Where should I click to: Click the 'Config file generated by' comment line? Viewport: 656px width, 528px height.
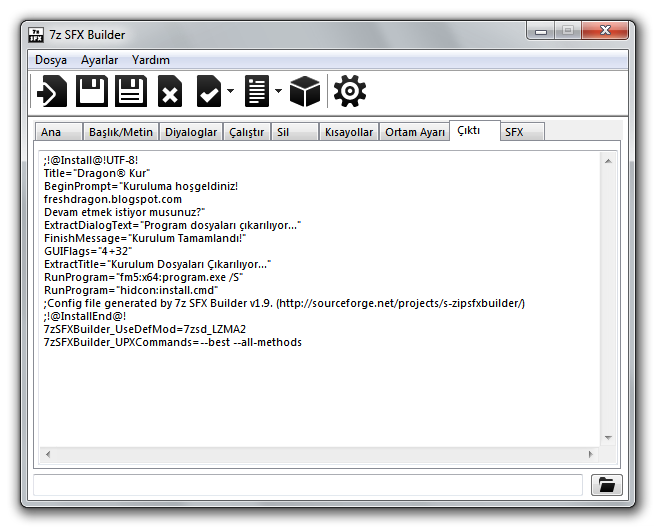[284, 303]
